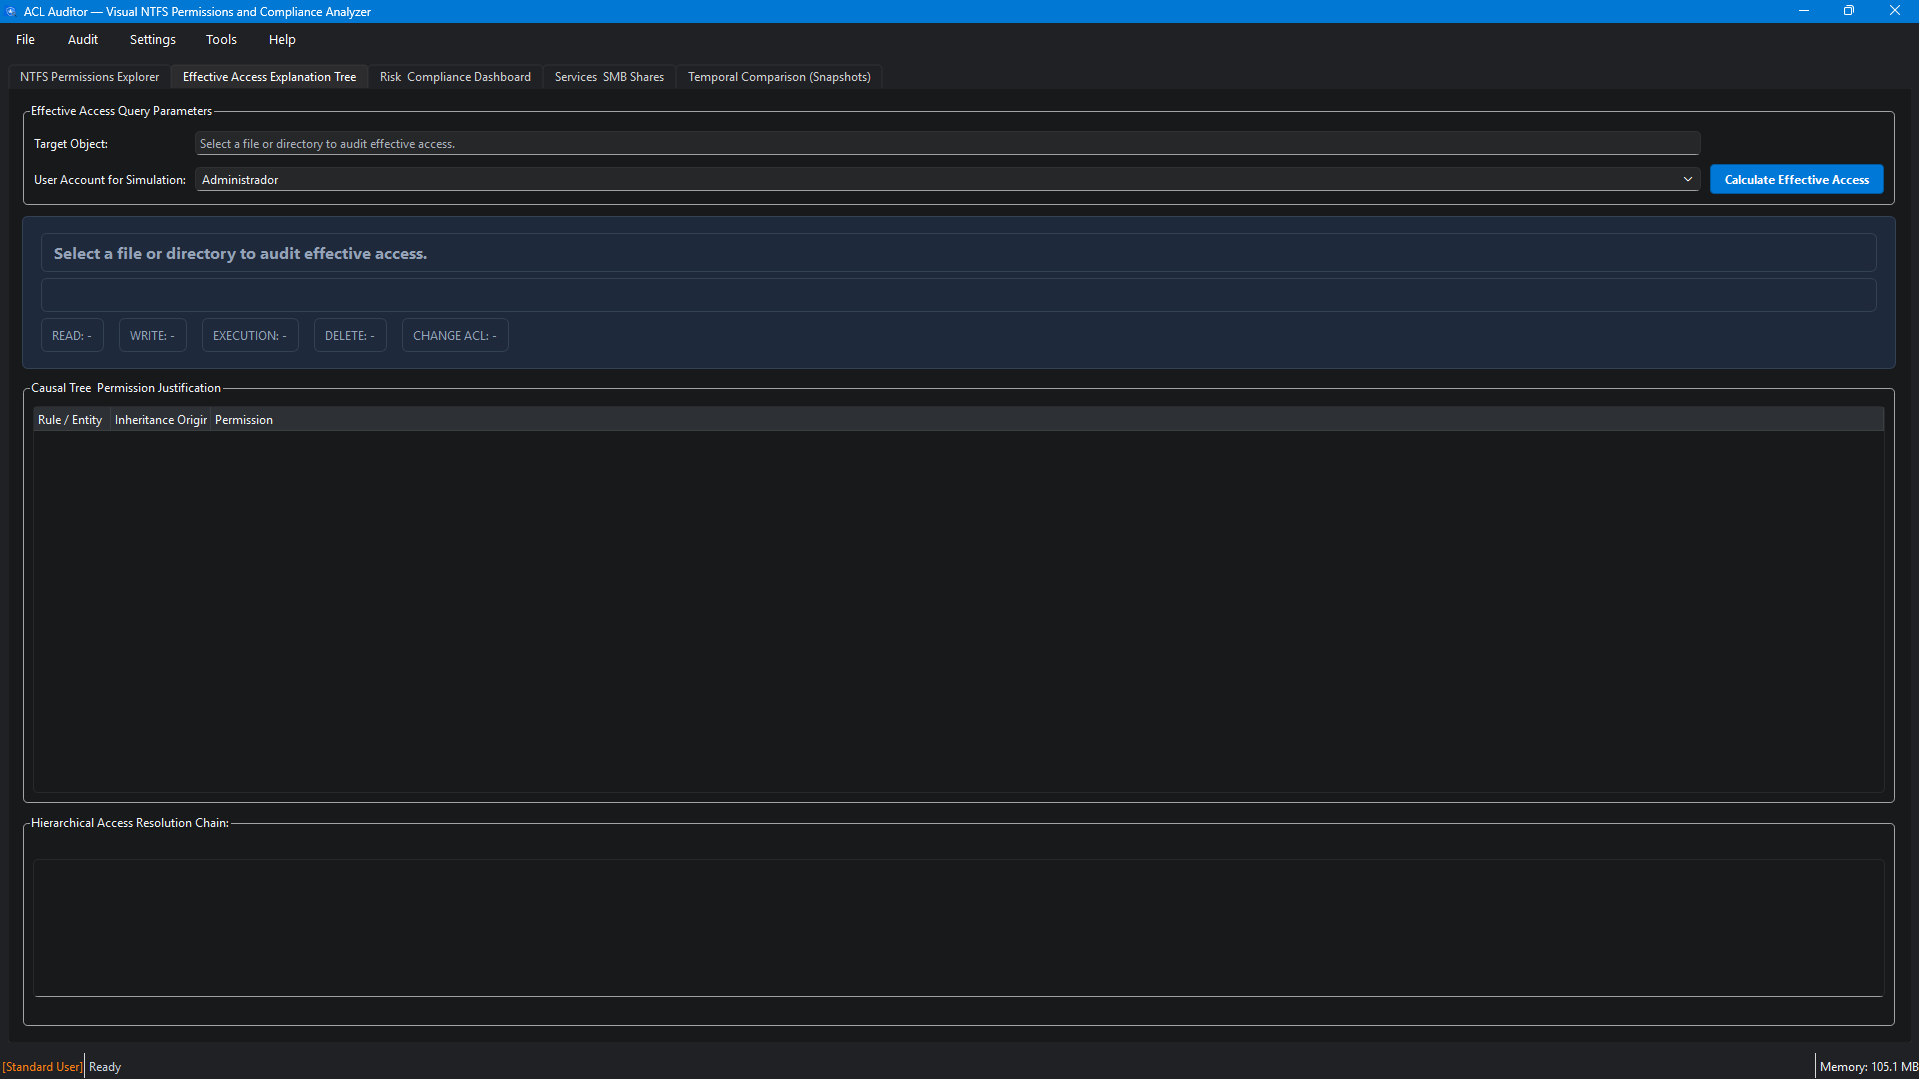Select Effective Access Explanation Tree tab
The height and width of the screenshot is (1079, 1919).
click(269, 77)
